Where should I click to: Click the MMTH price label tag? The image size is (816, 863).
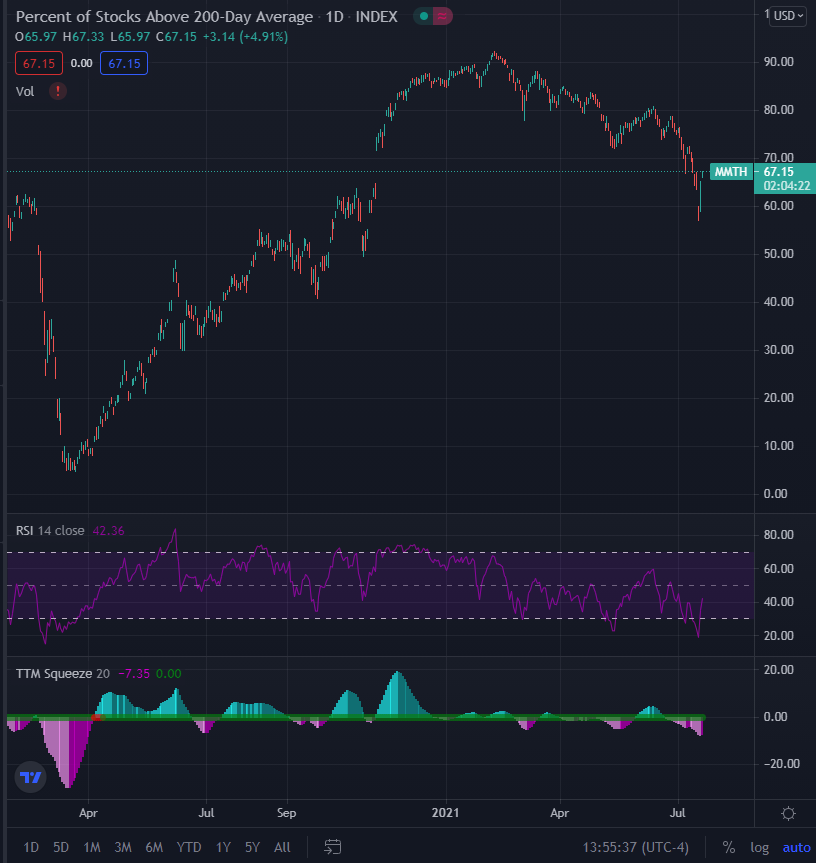(731, 172)
